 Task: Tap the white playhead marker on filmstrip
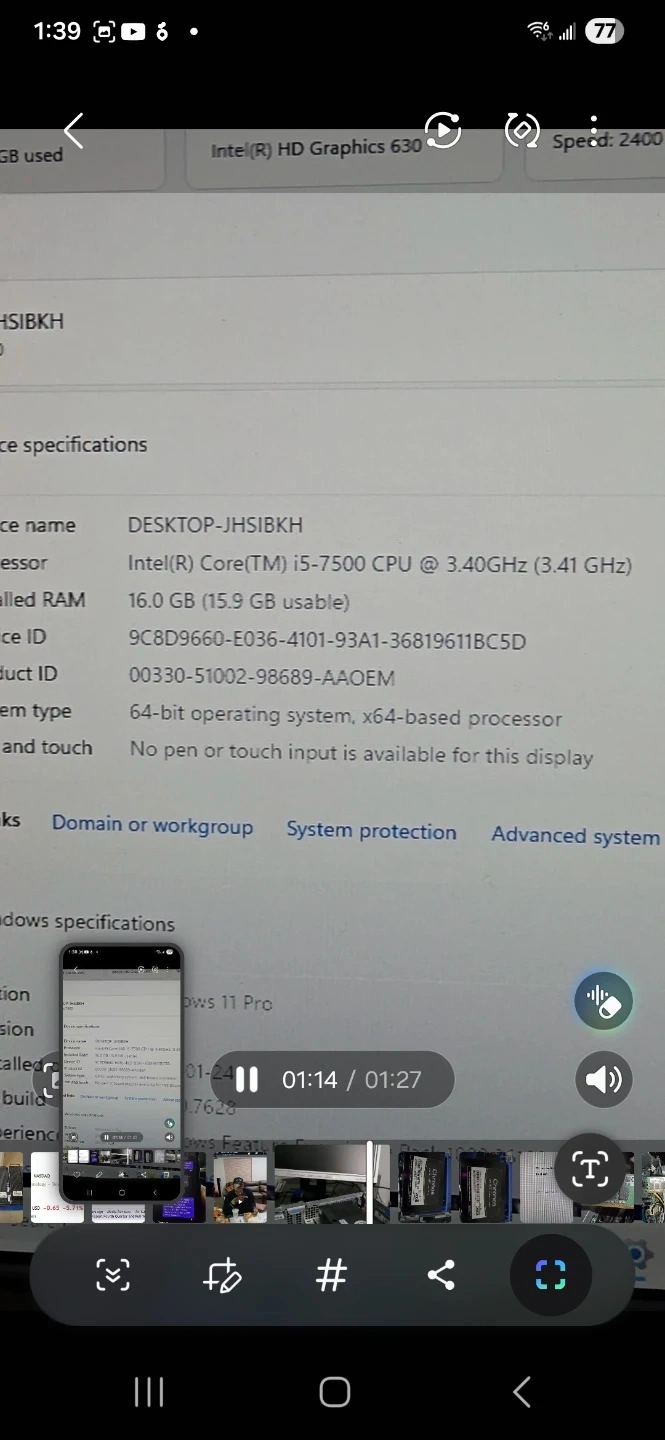(x=370, y=1185)
